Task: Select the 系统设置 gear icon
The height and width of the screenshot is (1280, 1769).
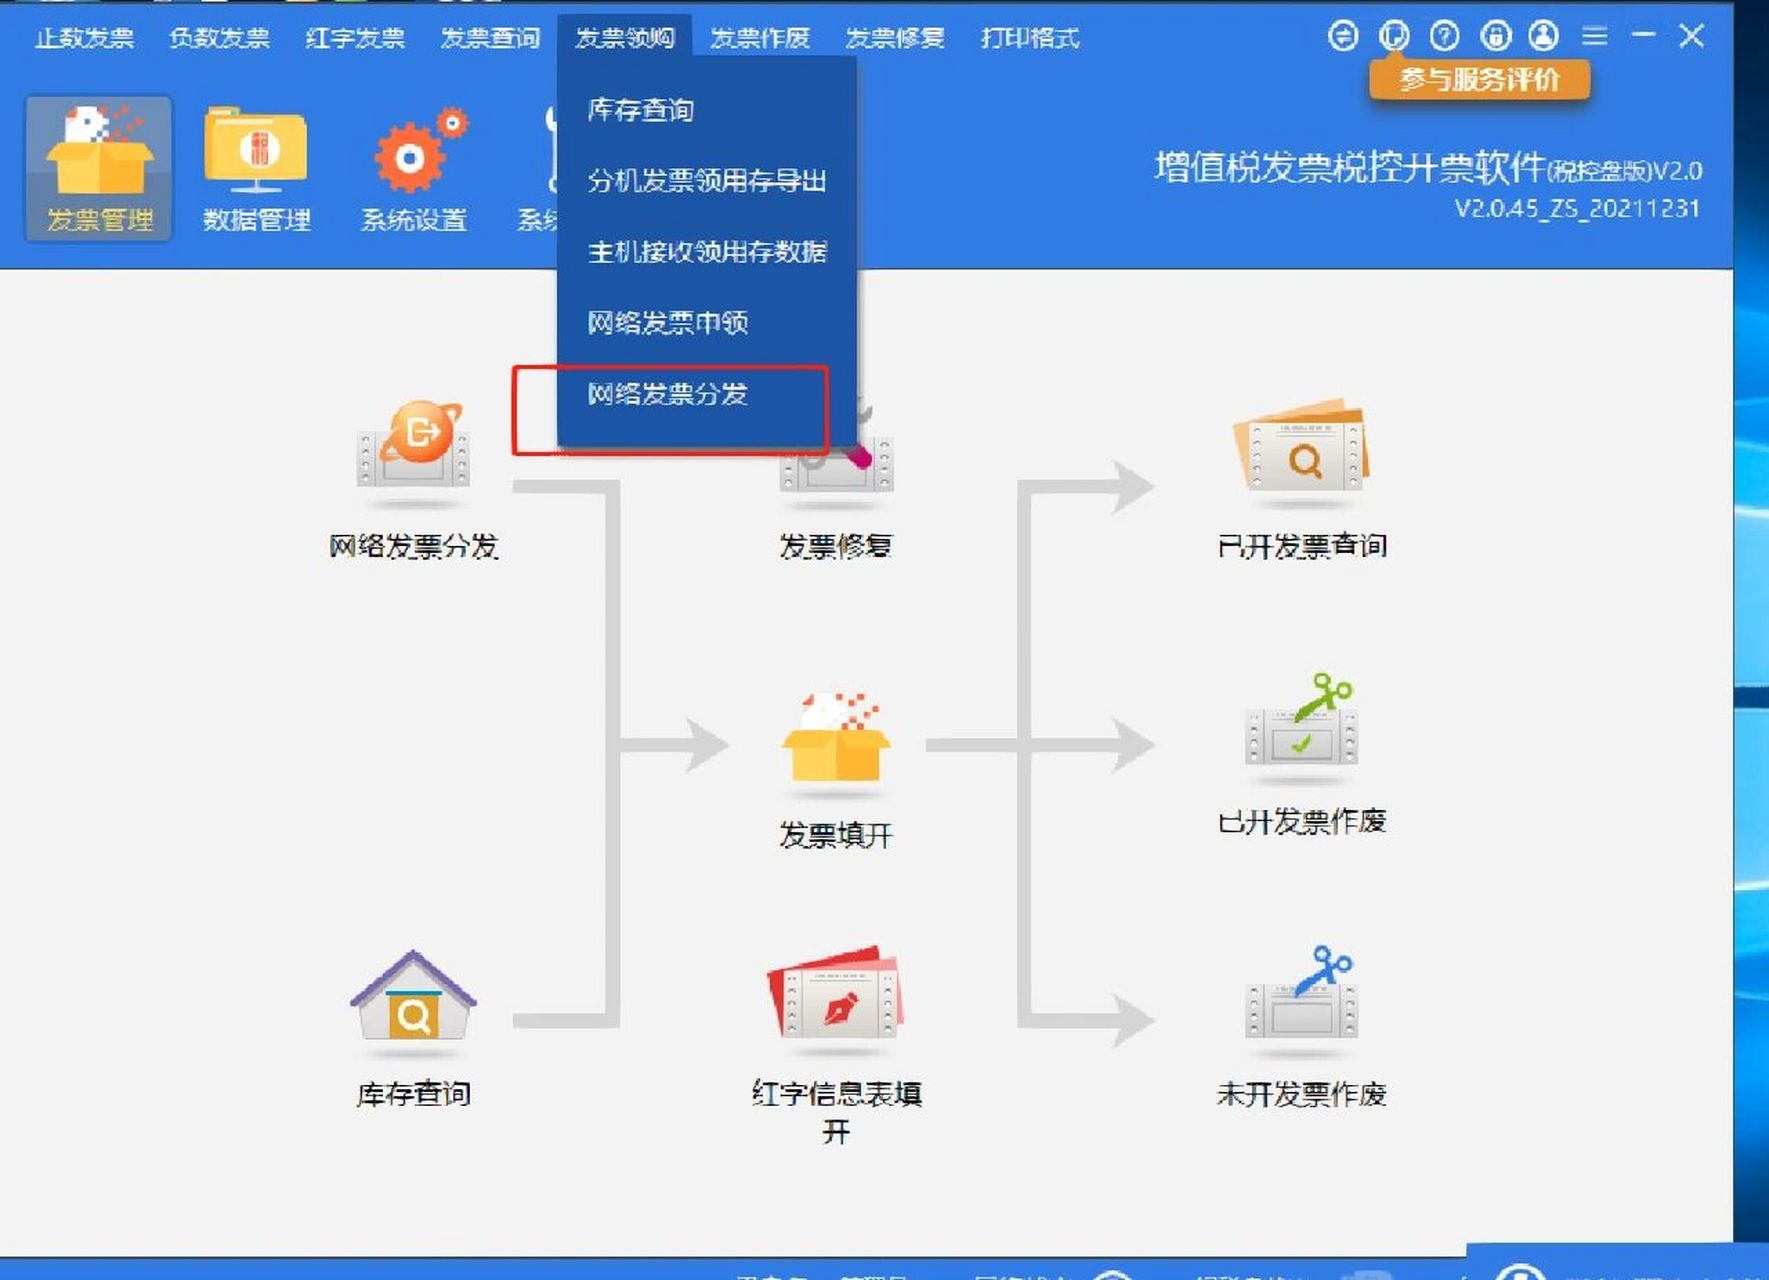Action: (x=413, y=160)
